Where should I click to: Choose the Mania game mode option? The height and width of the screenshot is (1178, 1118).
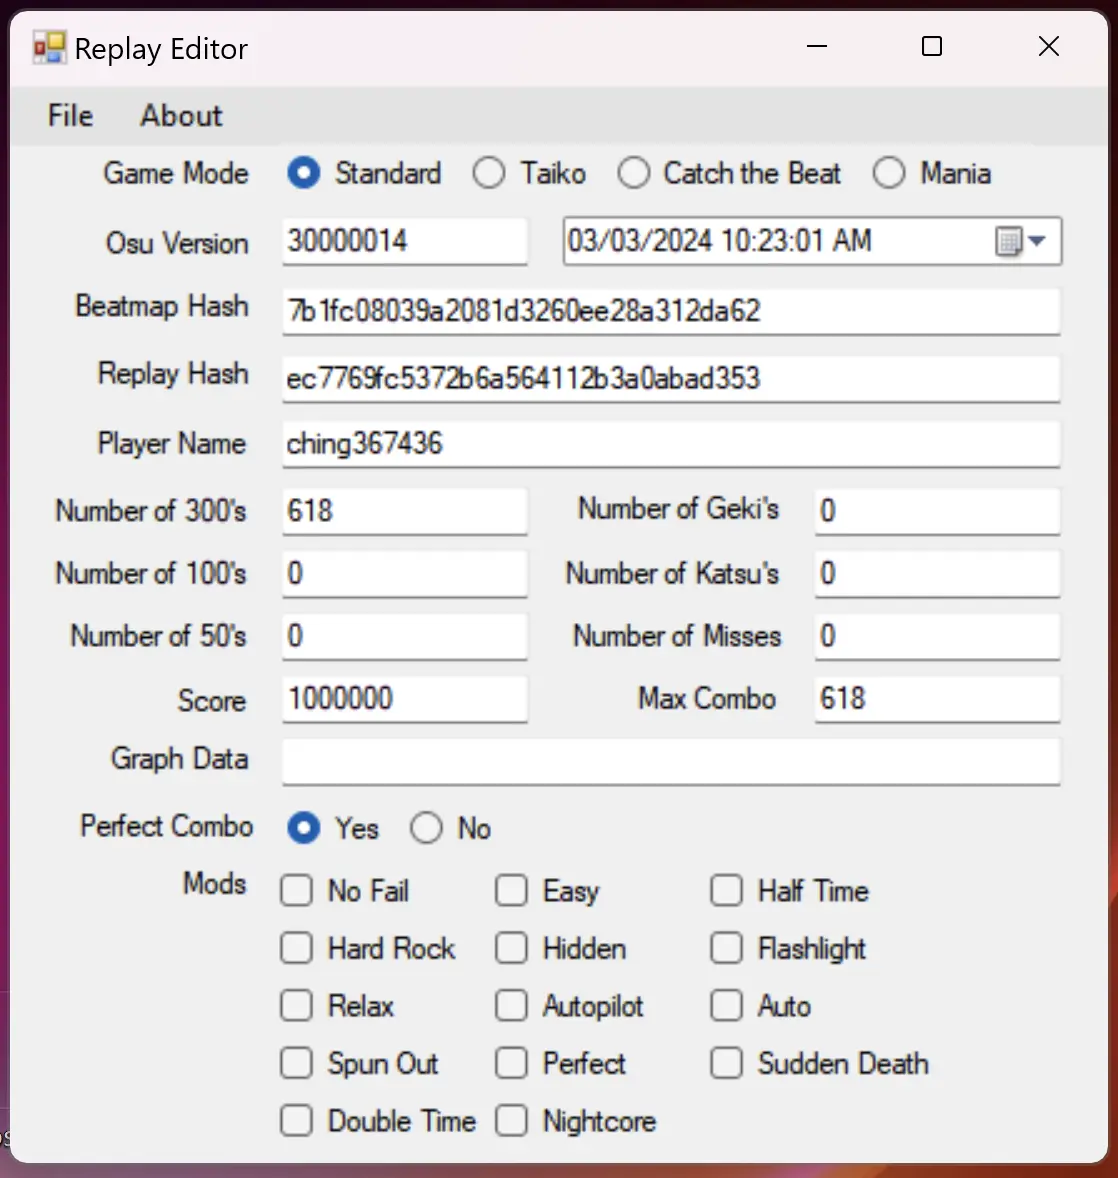tap(889, 173)
